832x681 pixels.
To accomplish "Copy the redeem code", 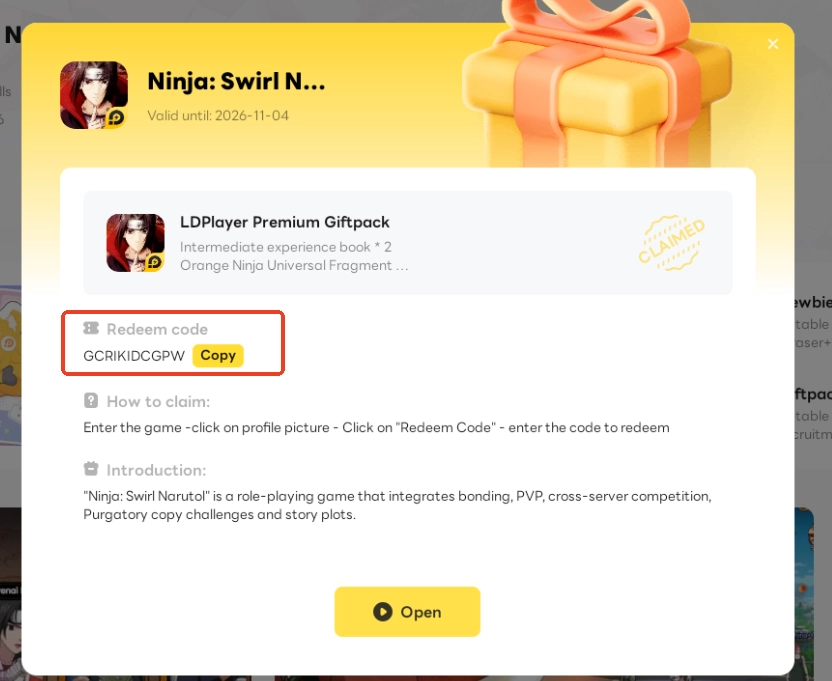I will pos(218,355).
